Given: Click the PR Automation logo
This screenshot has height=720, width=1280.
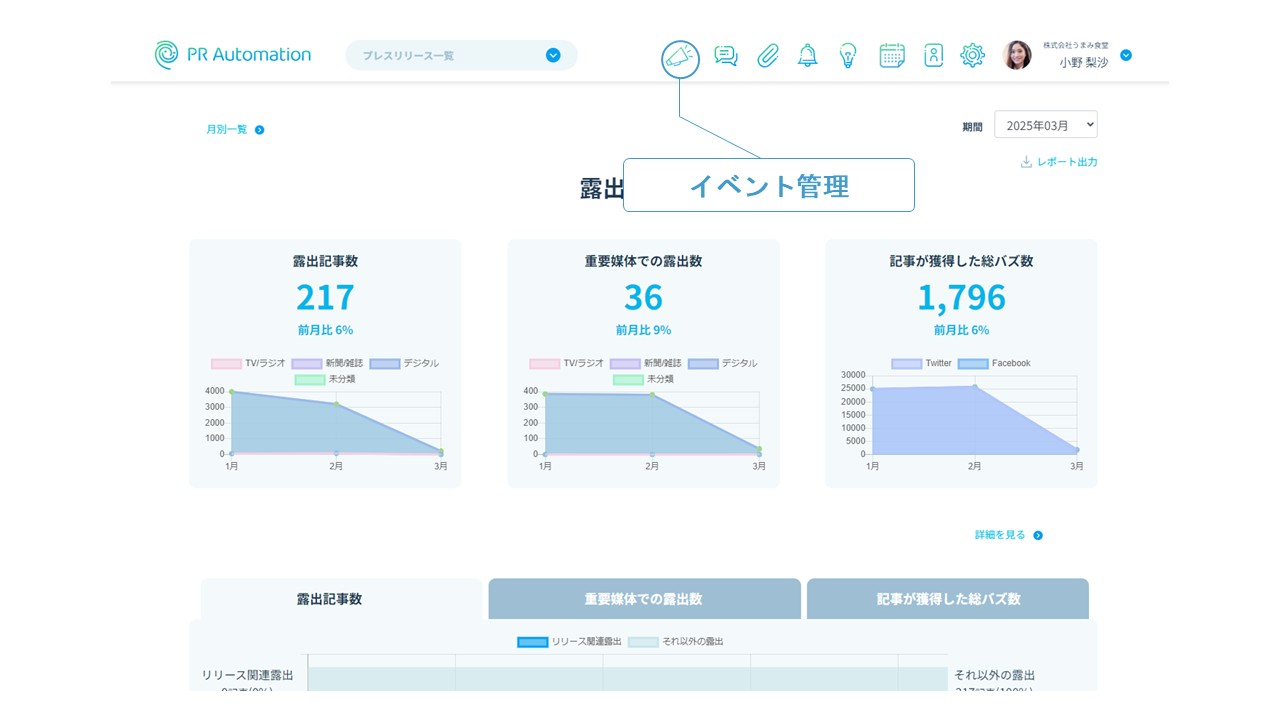Looking at the screenshot, I should point(233,55).
